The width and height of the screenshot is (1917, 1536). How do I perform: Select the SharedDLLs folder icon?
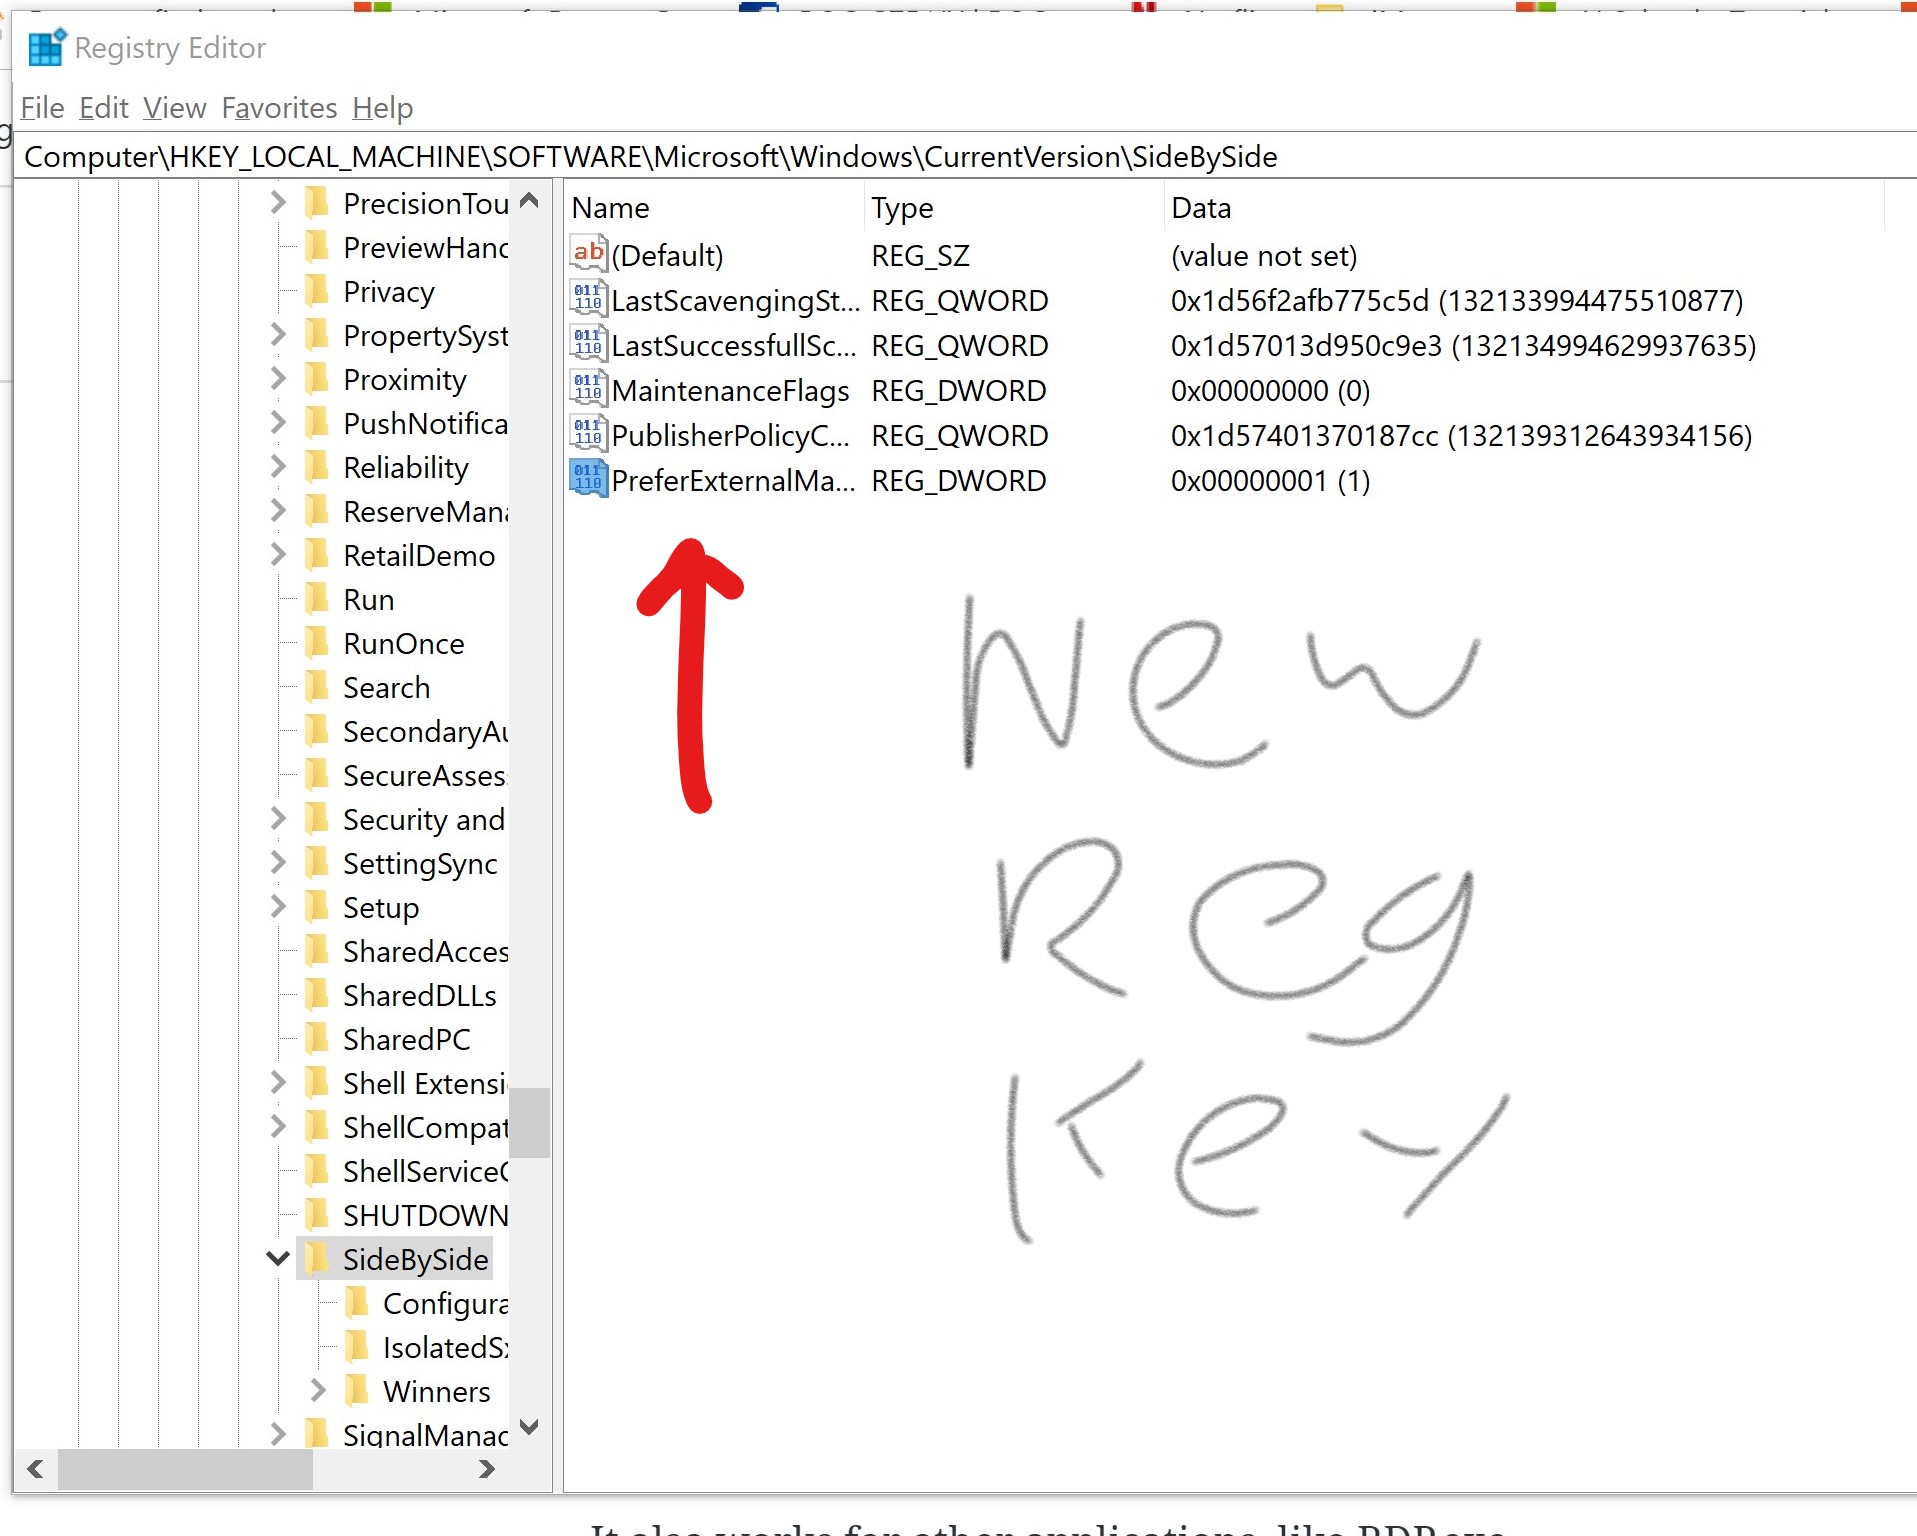click(317, 994)
